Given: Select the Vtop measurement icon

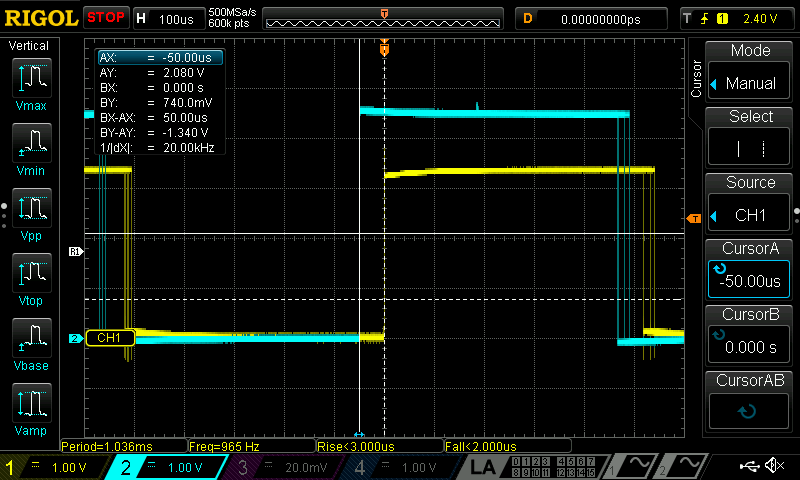Looking at the screenshot, I should pos(32,273).
